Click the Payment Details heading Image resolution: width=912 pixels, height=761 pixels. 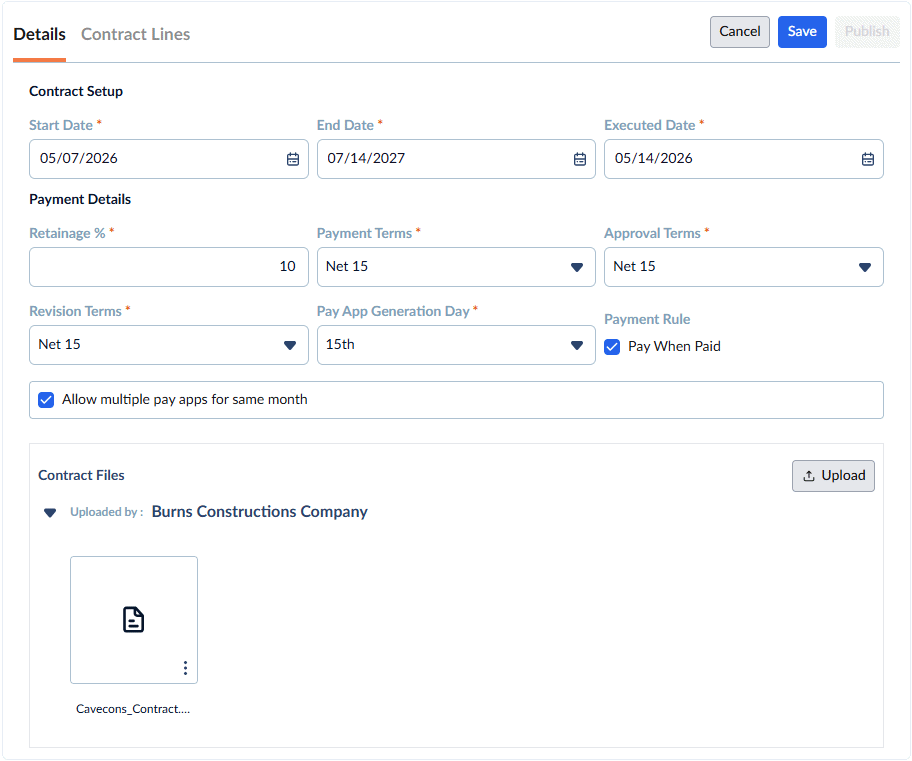(80, 200)
